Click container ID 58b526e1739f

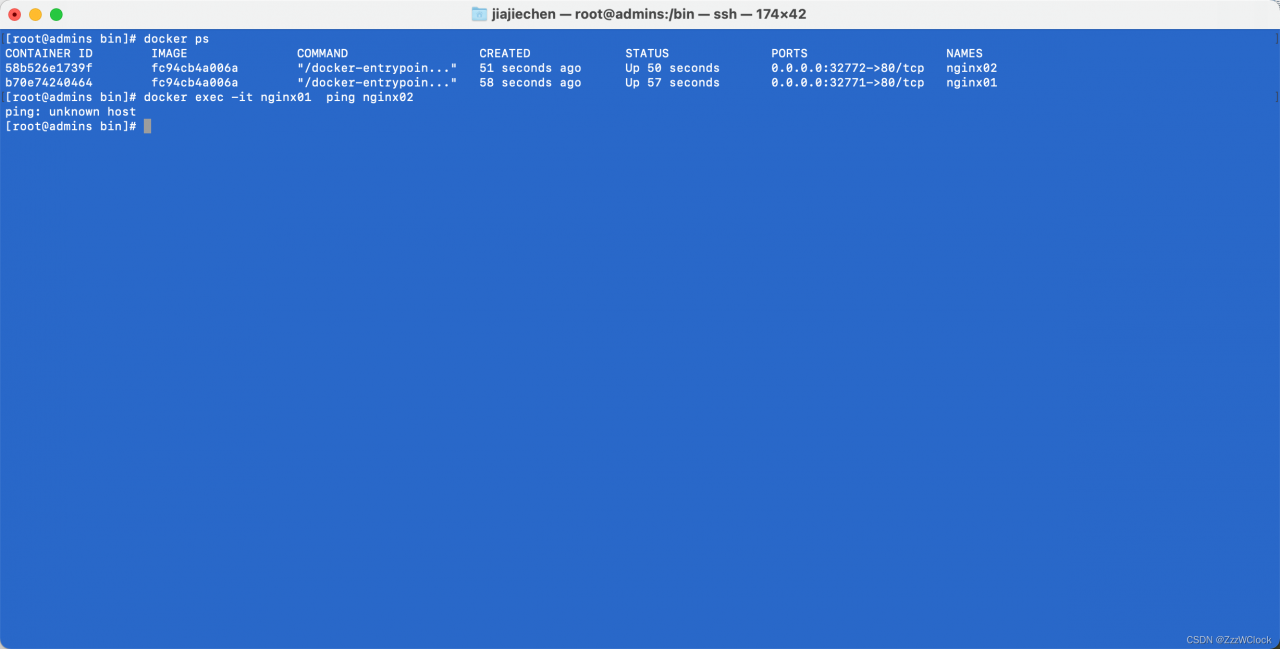[48, 68]
